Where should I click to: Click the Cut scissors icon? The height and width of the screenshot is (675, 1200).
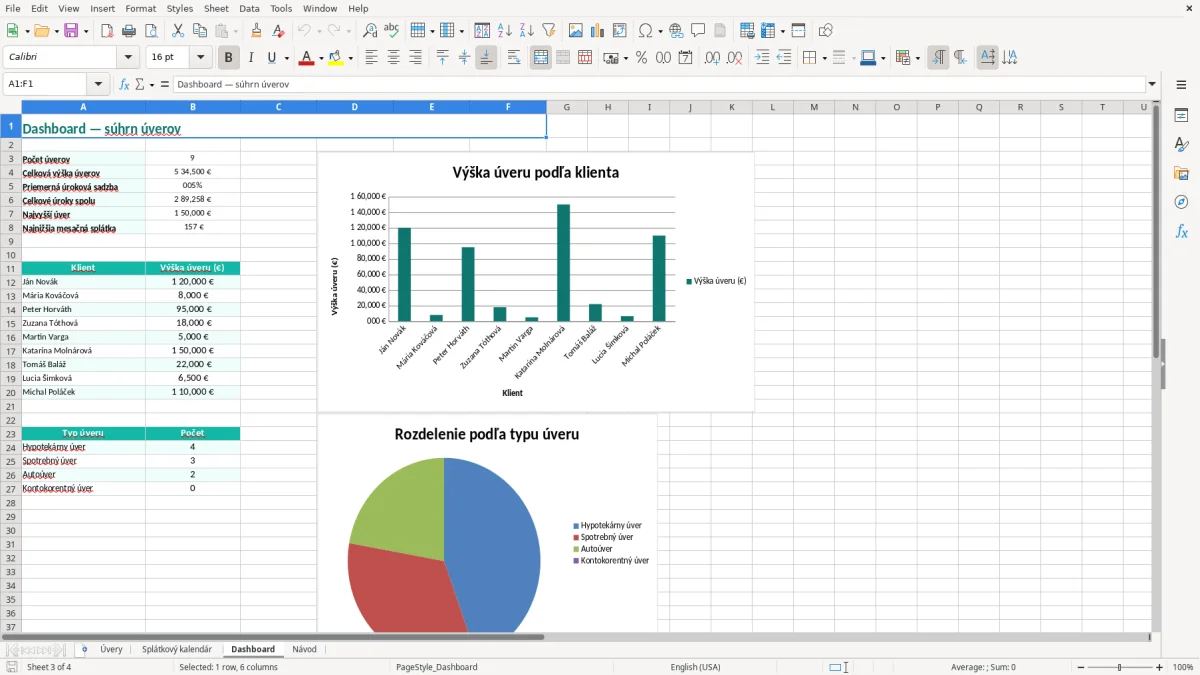[x=178, y=31]
